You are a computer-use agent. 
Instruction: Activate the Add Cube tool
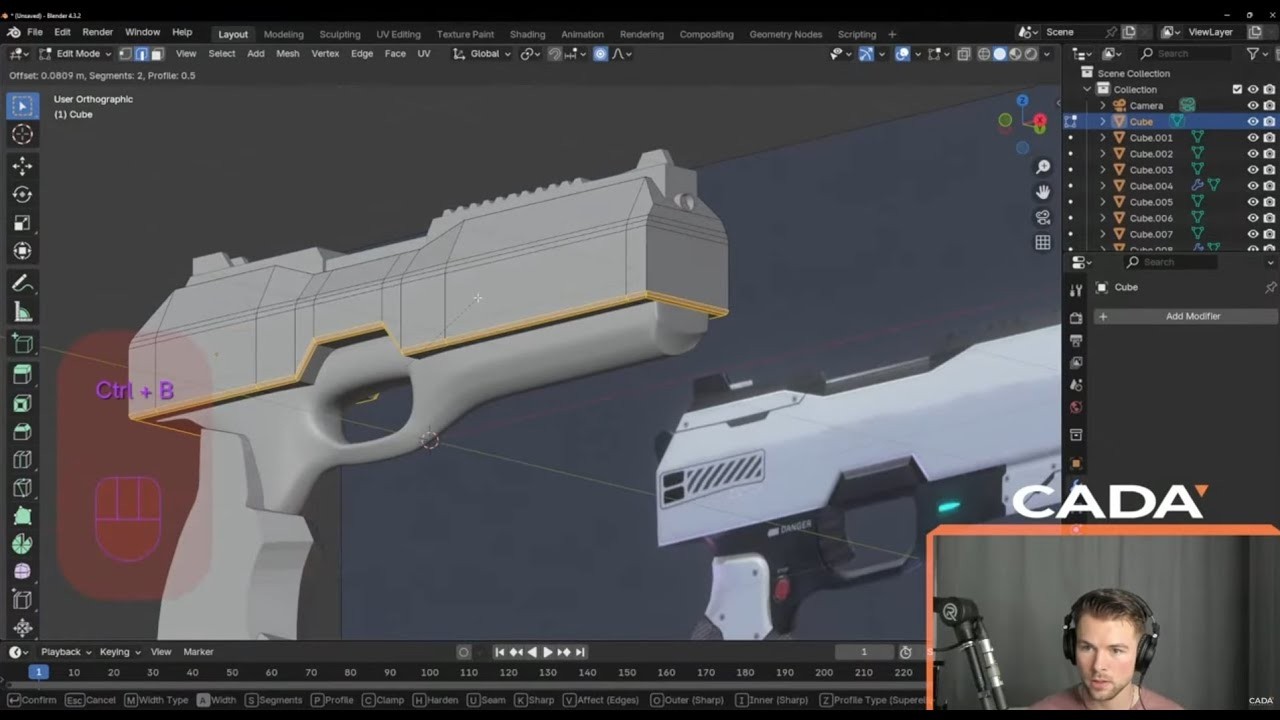point(22,345)
